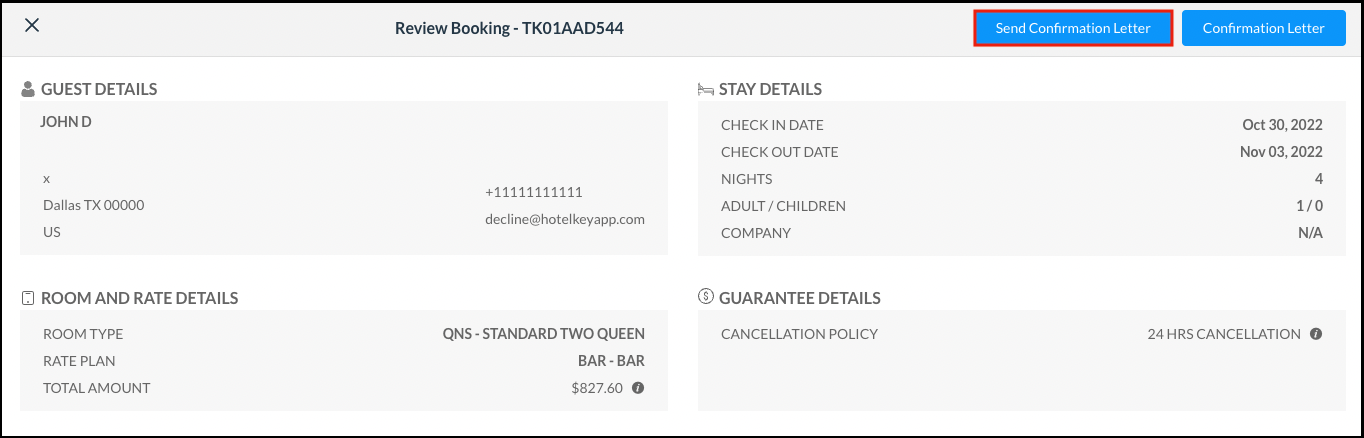Click the Review Booking - TK01AAD544 title
This screenshot has width=1364, height=438.
(509, 28)
